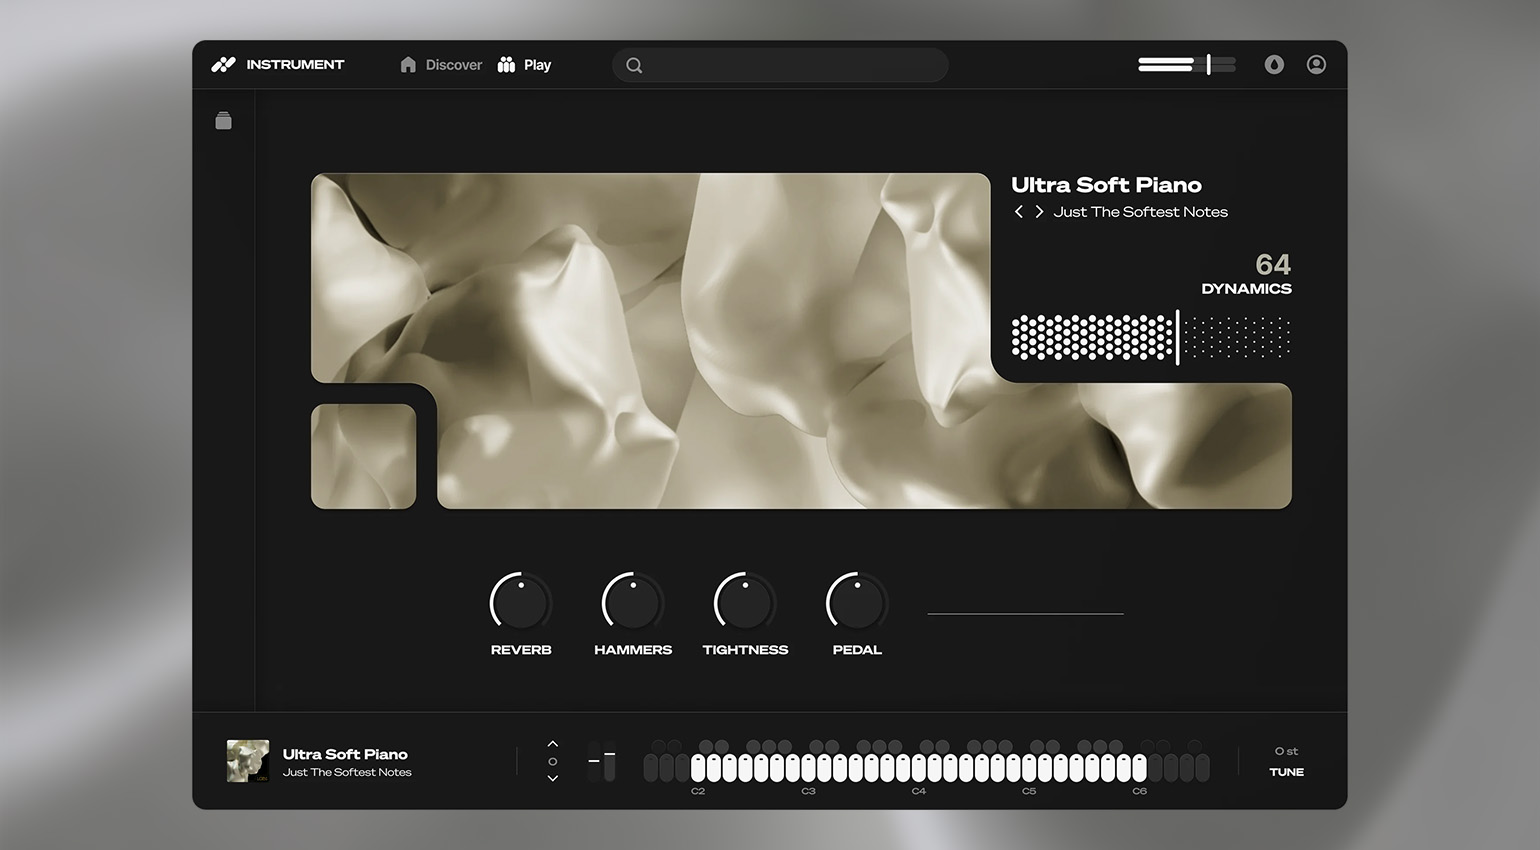Adjust the master volume slider
Screen dimensions: 1540x850
1187,65
